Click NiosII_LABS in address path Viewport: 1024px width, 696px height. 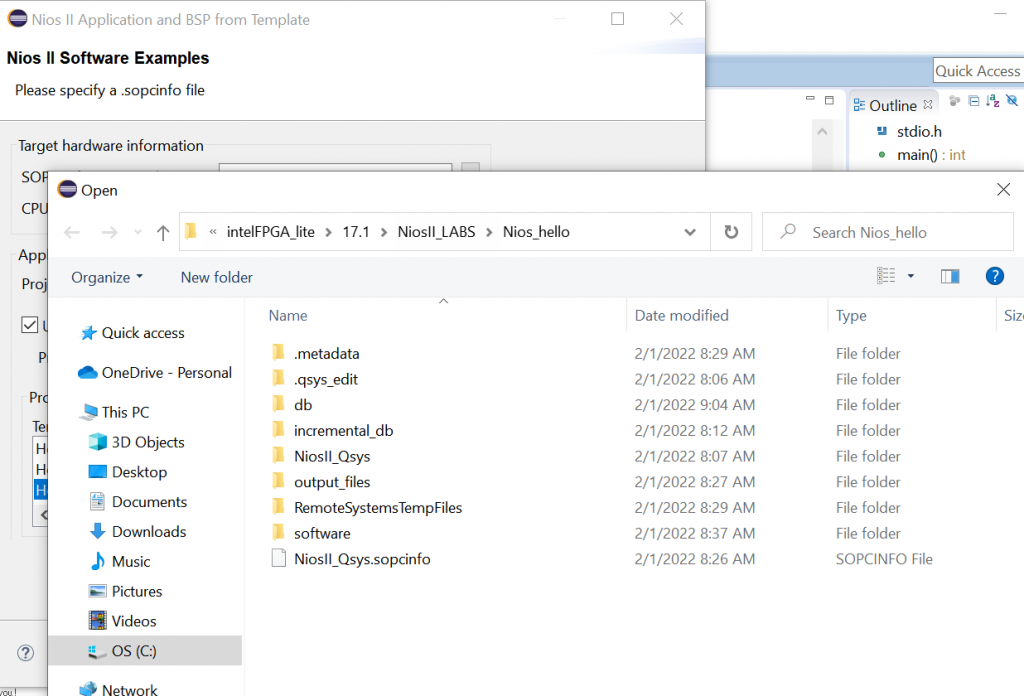pyautogui.click(x=436, y=232)
